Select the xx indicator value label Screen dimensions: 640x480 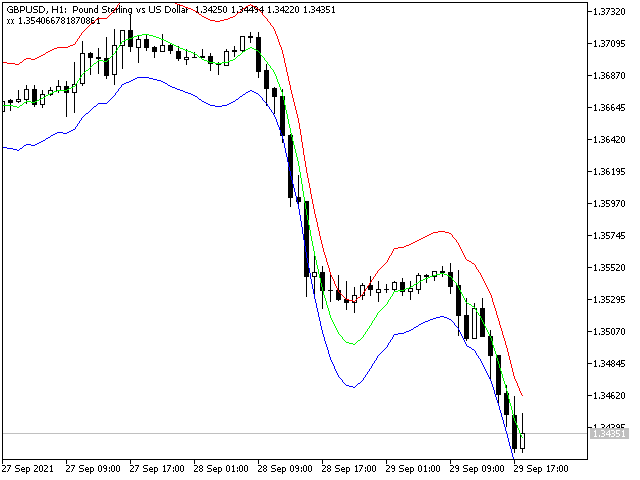[x=53, y=20]
